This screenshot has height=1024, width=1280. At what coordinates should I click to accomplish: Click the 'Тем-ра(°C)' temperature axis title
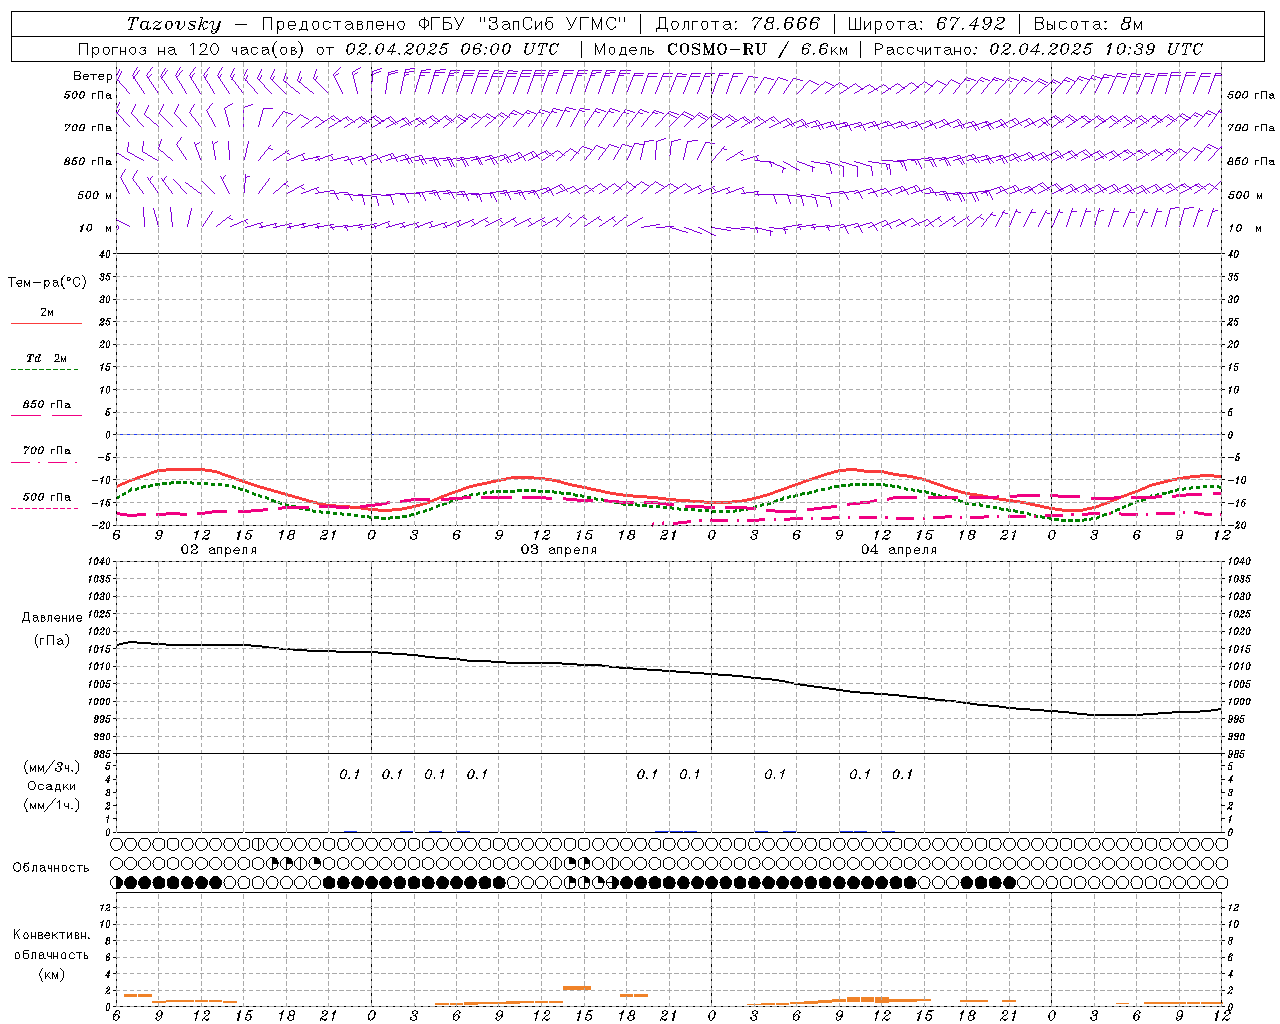[x=47, y=283]
